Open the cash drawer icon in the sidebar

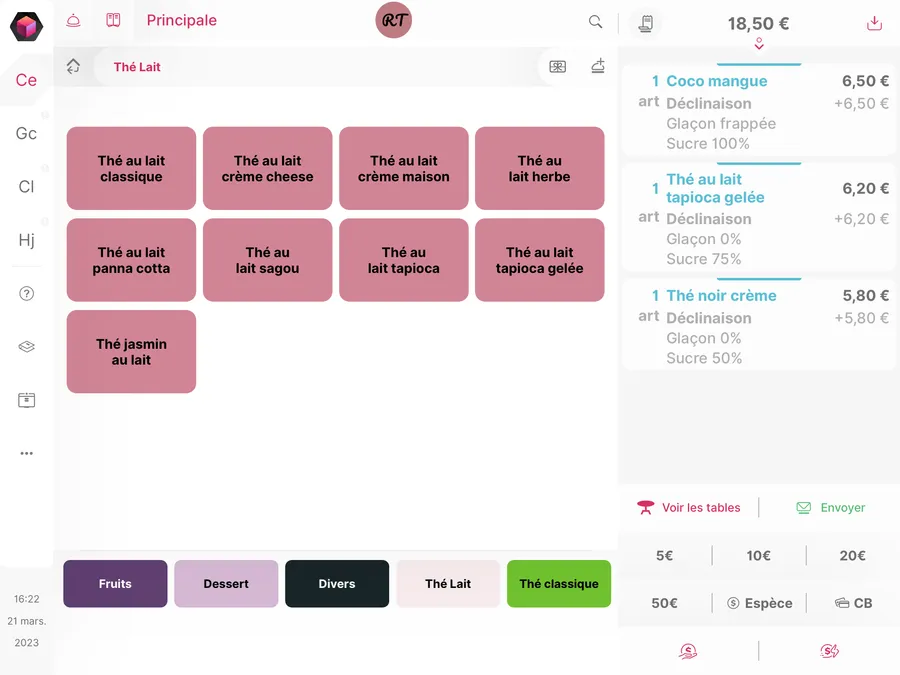[27, 400]
